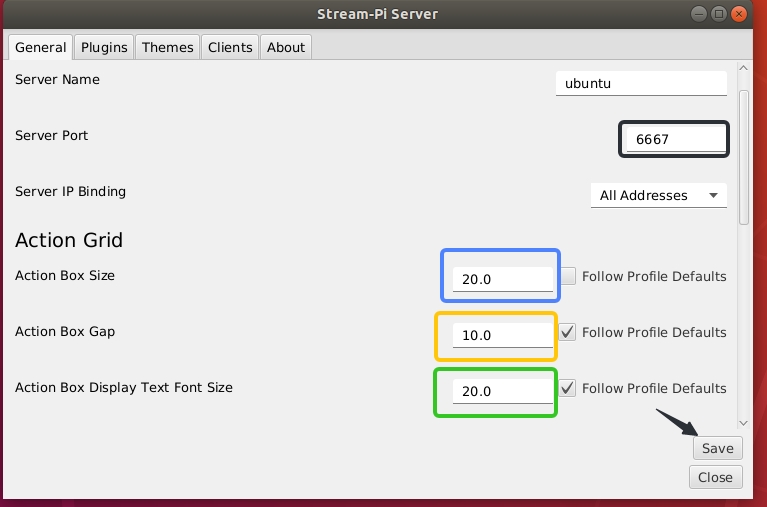
Task: Click the Close button at bottom
Action: coord(716,477)
